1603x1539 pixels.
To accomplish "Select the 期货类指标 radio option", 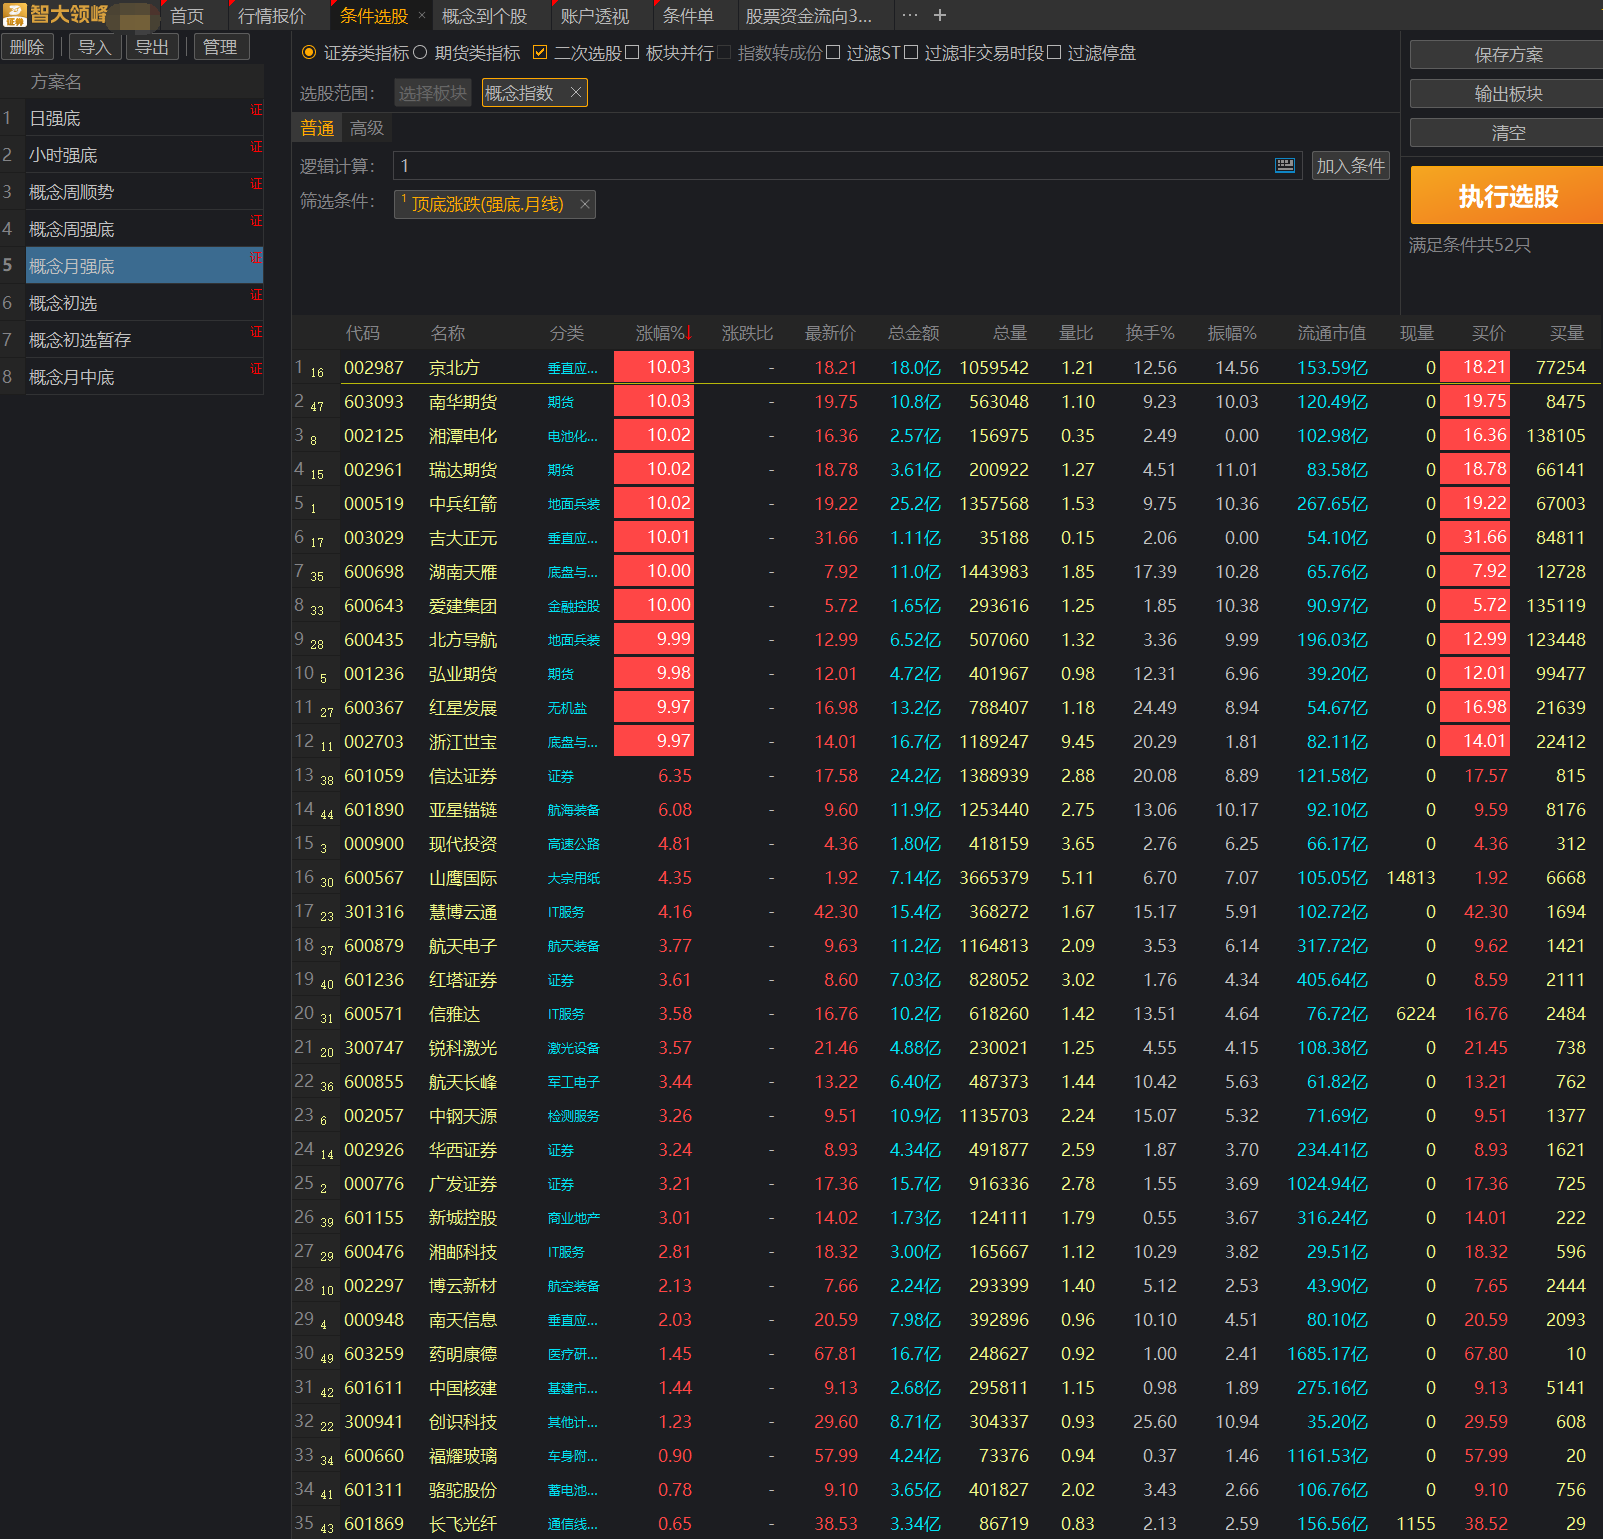I will (x=420, y=53).
